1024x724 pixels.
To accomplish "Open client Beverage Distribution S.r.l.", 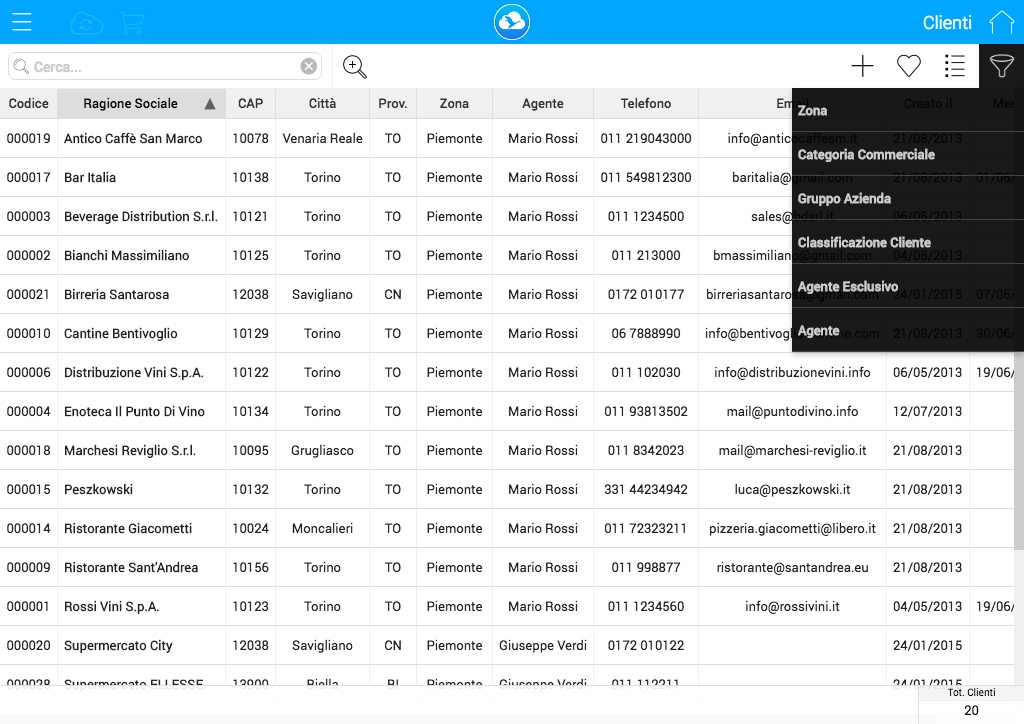I will (x=141, y=217).
